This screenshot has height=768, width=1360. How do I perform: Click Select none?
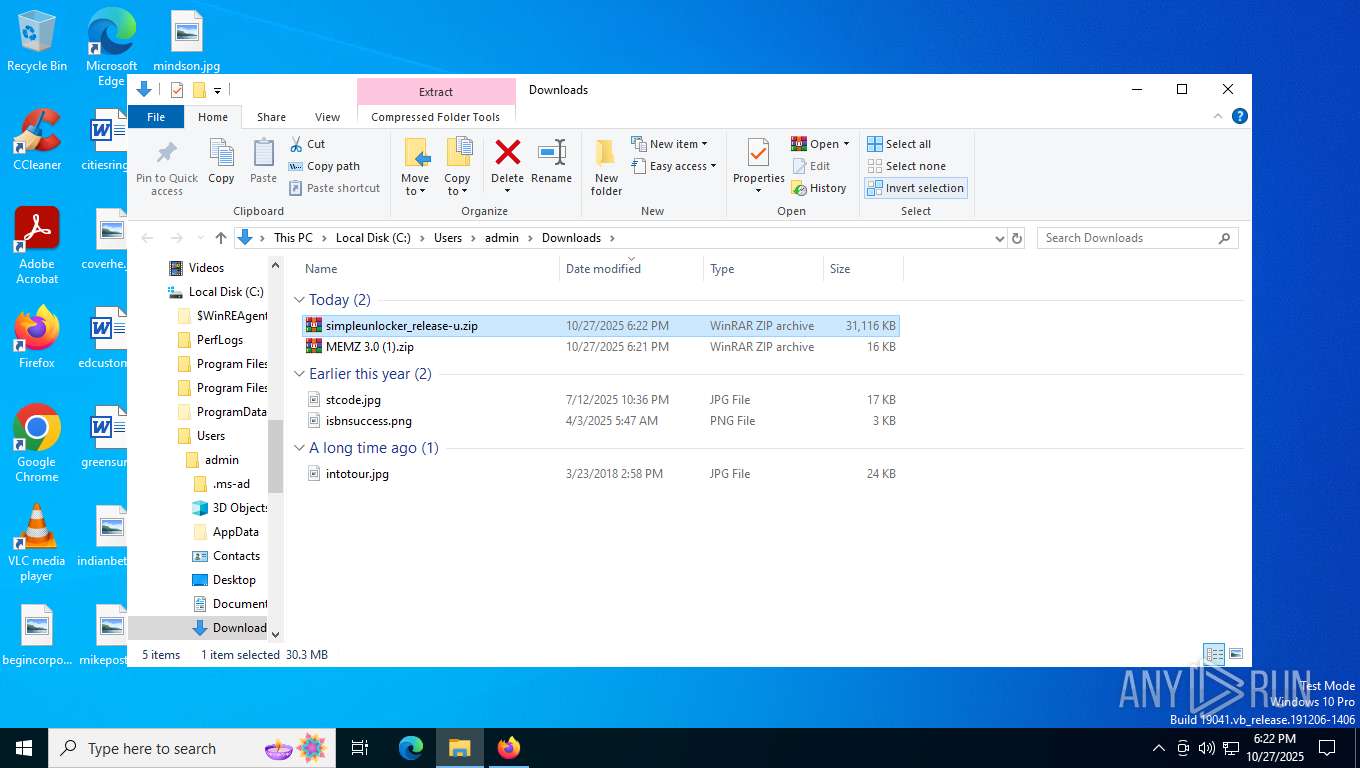[x=906, y=166]
